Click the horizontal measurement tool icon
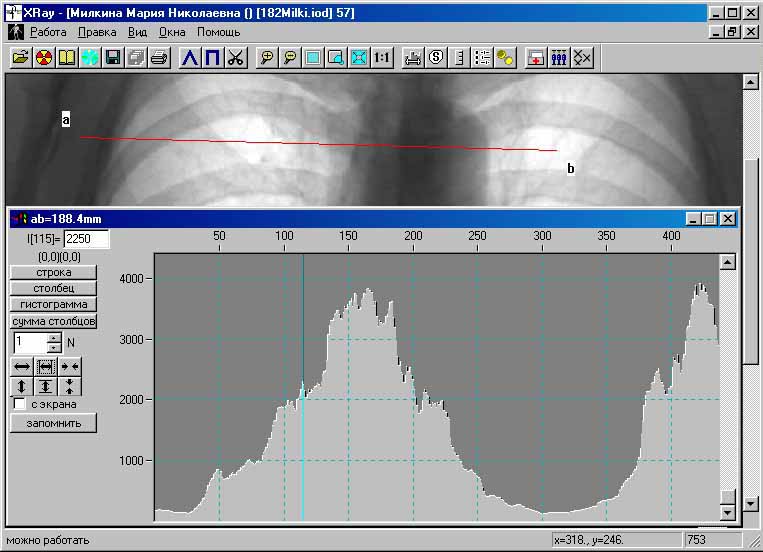This screenshot has height=552, width=763. click(413, 58)
